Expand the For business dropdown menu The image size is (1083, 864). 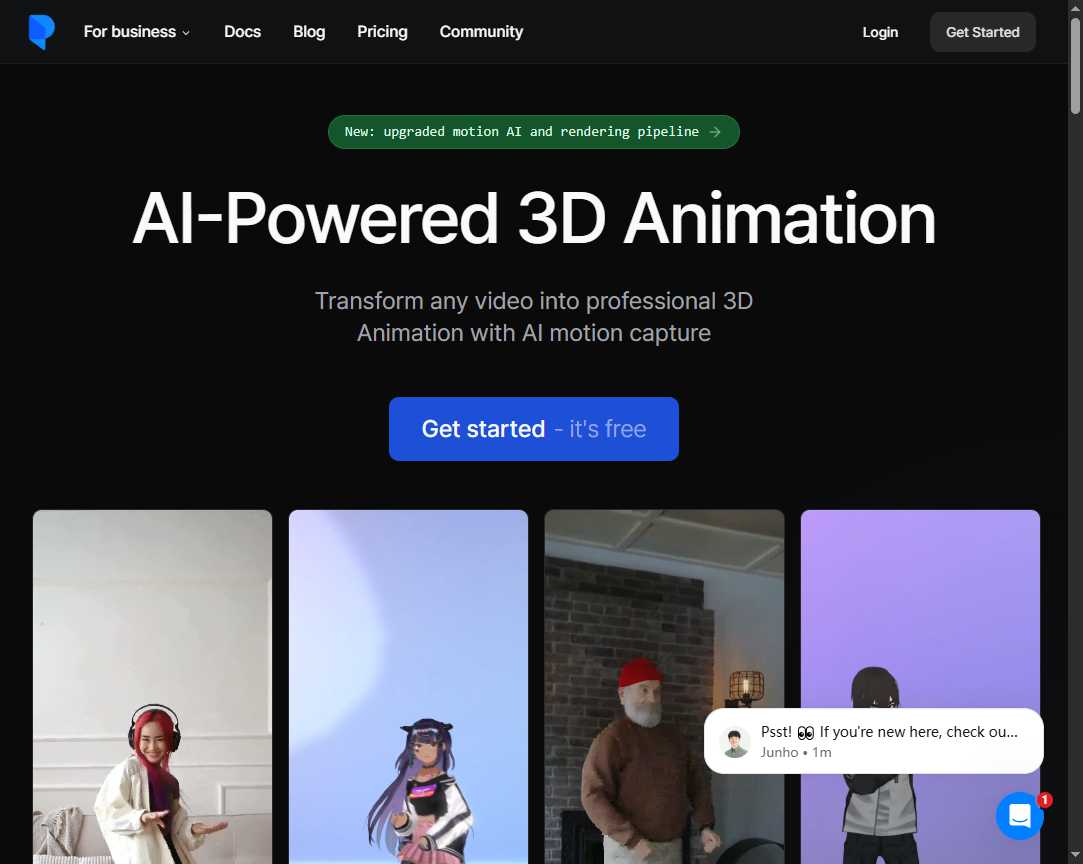136,32
